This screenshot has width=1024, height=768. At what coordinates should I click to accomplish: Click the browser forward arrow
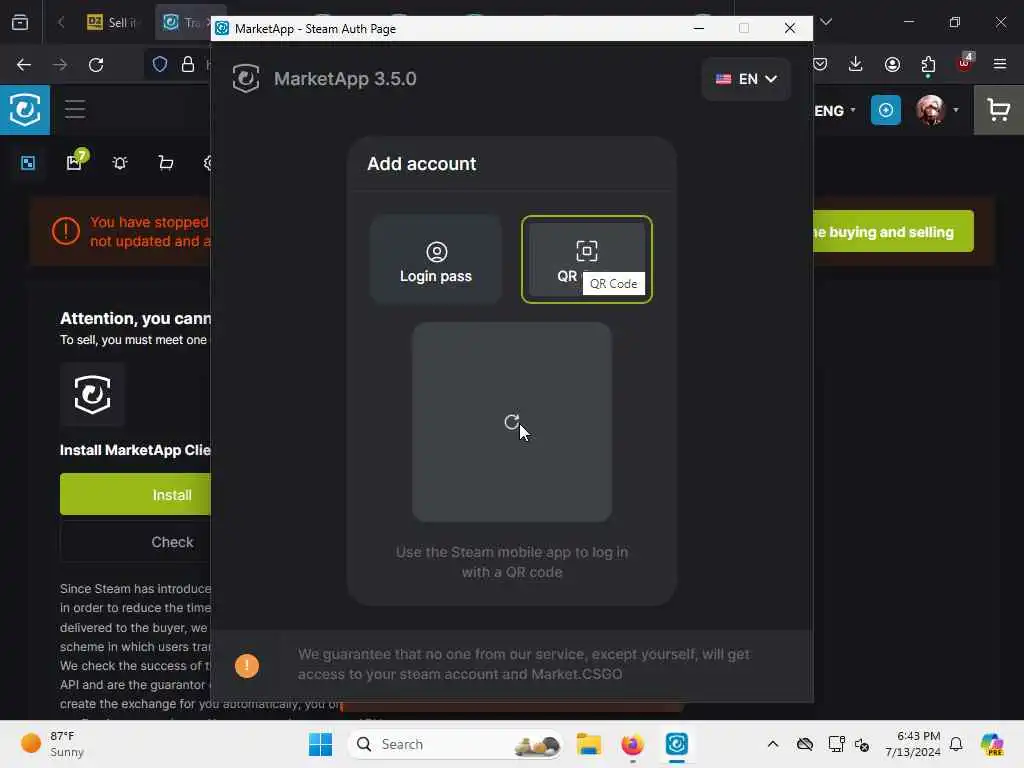pyautogui.click(x=60, y=65)
